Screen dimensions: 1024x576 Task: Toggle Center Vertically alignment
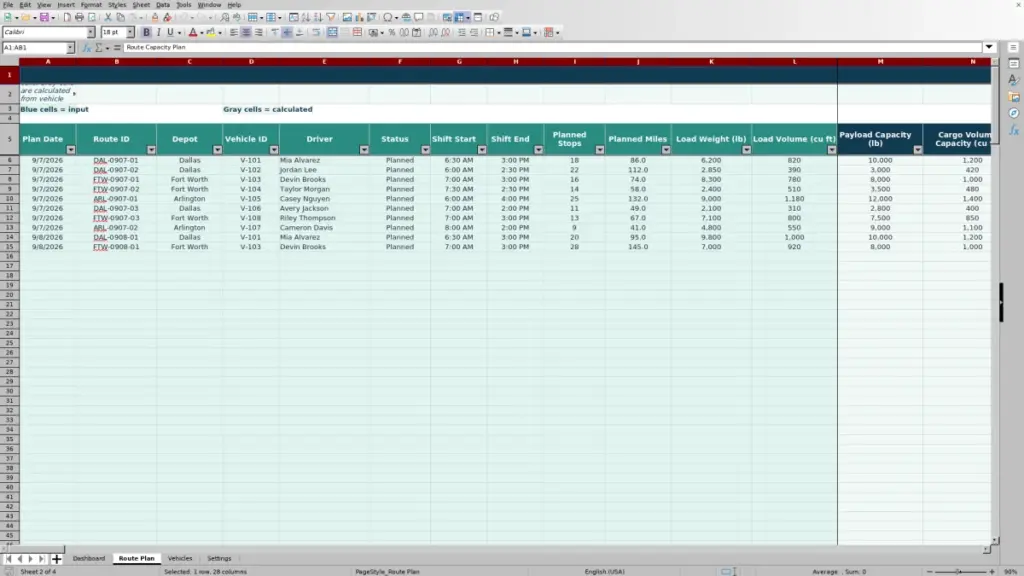287,32
